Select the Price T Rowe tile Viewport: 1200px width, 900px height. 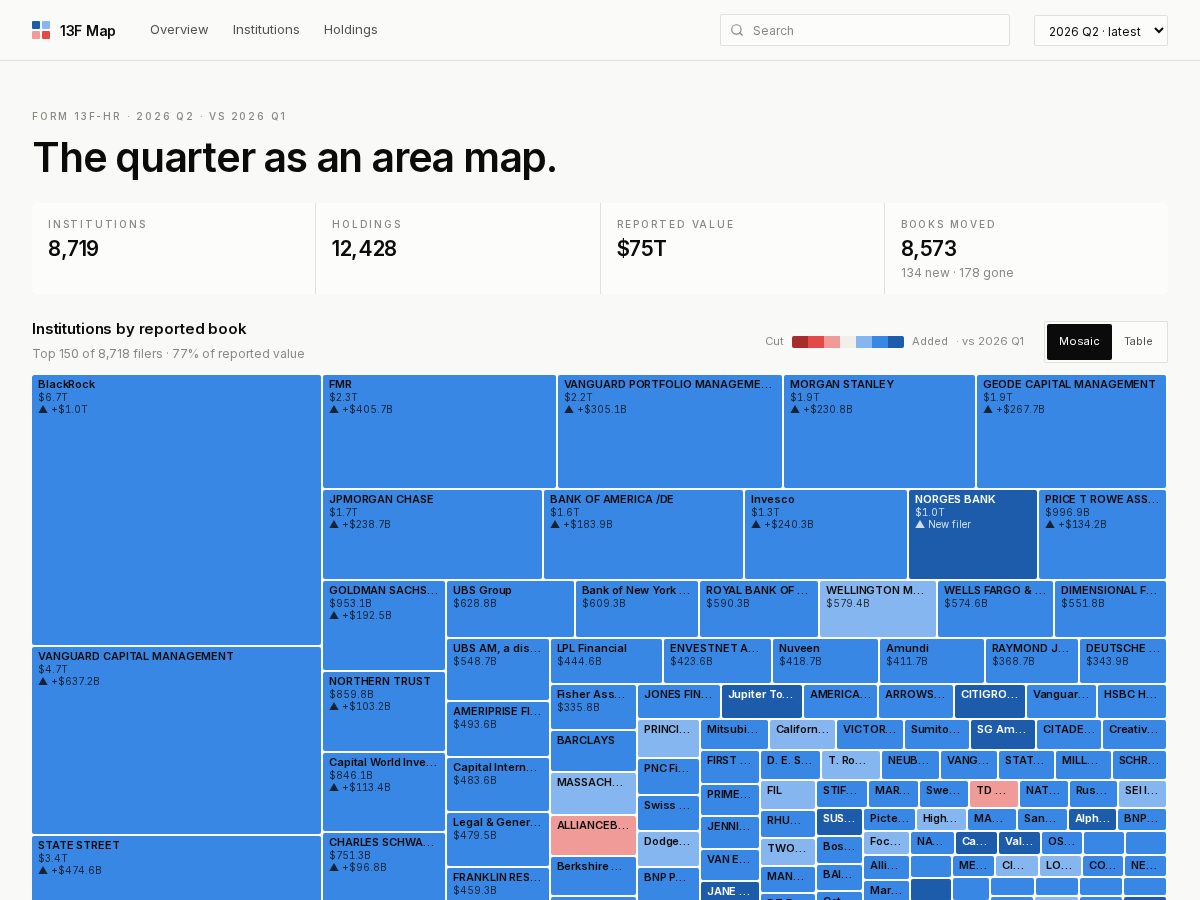[x=1102, y=534]
